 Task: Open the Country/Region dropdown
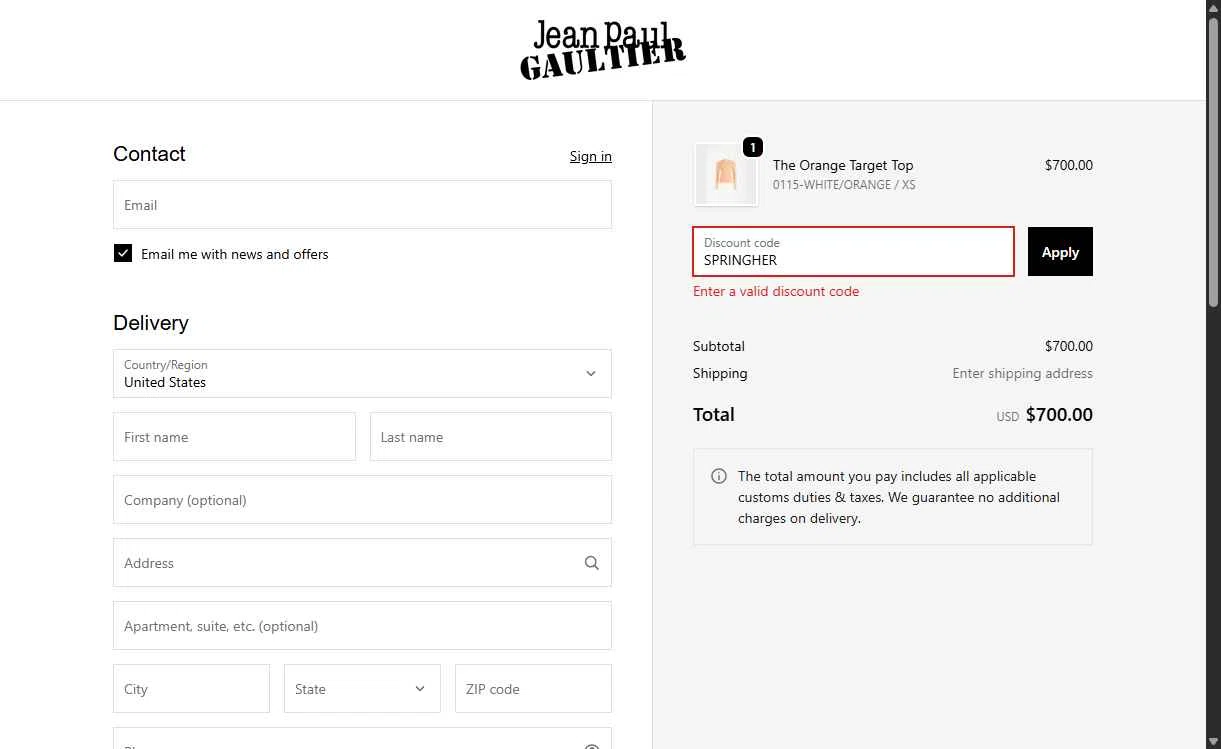pyautogui.click(x=362, y=373)
